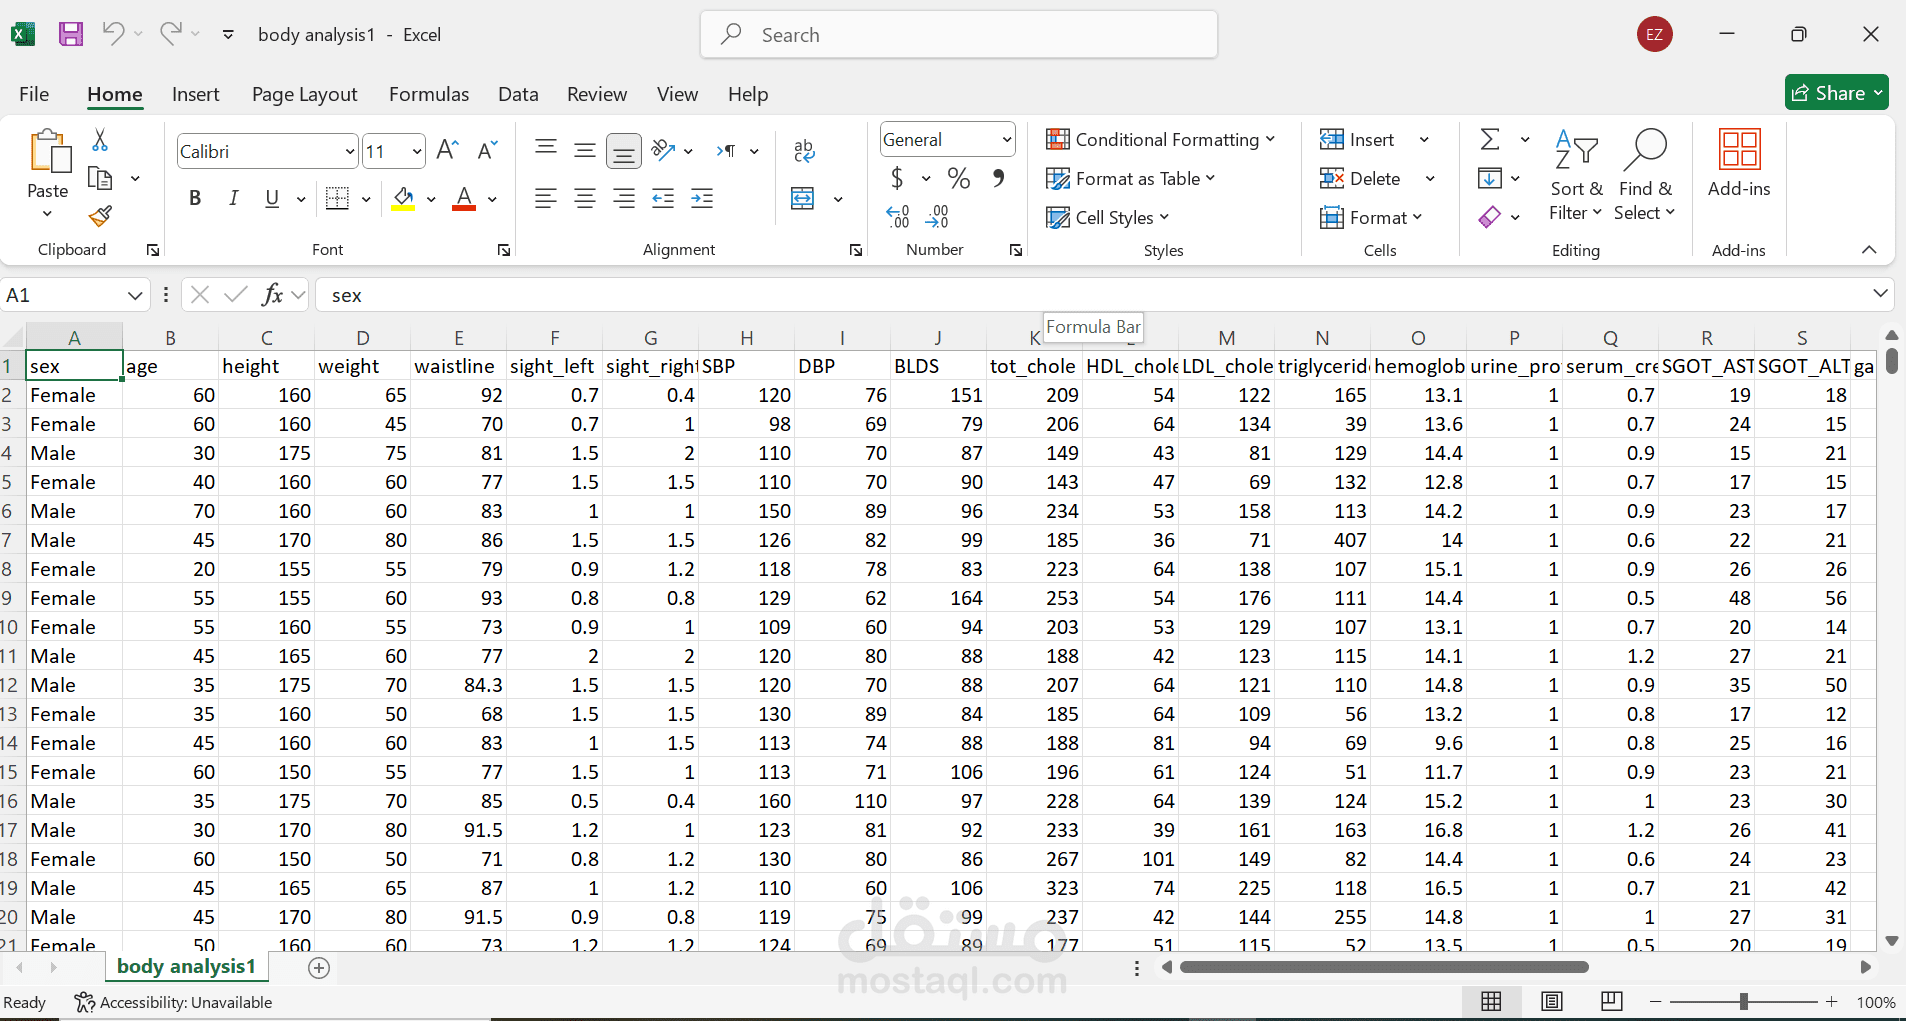Click the formula bar input area
This screenshot has width=1906, height=1021.
700,294
